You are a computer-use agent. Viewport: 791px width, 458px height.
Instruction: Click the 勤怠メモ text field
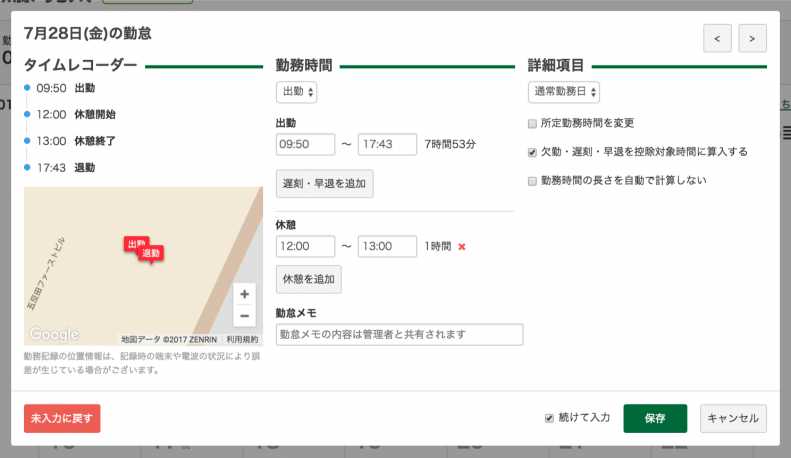399,334
